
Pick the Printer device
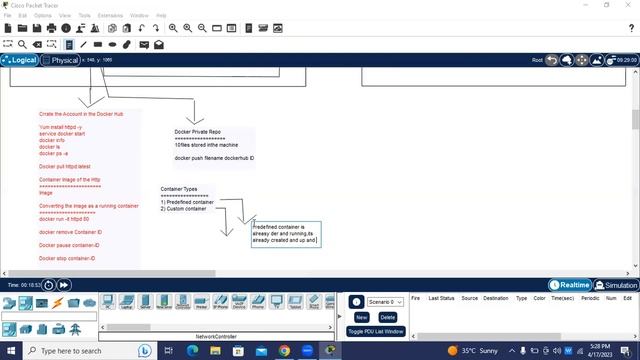[201, 302]
